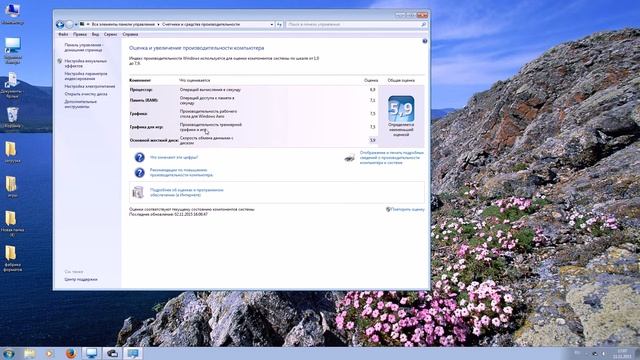Open power settings link in sidebar
The image size is (640, 360).
pyautogui.click(x=90, y=87)
